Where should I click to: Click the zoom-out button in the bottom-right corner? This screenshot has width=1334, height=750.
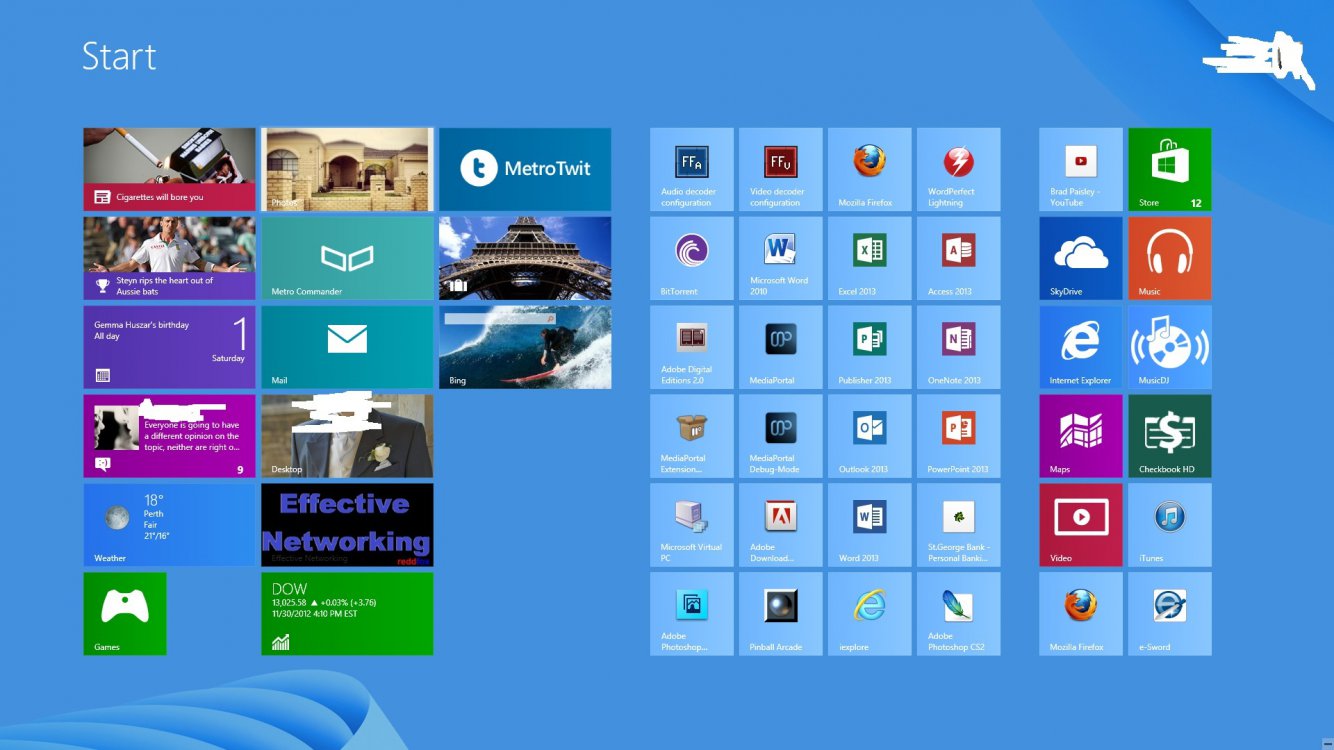(x=1325, y=742)
